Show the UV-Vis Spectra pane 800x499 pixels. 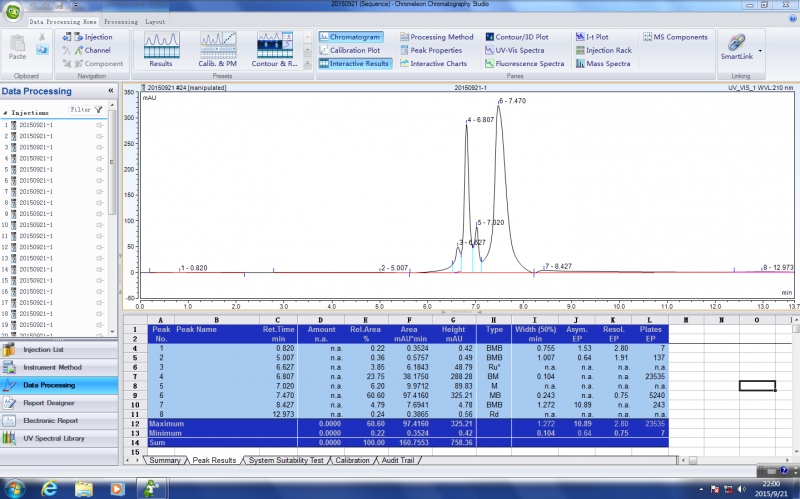pos(520,50)
